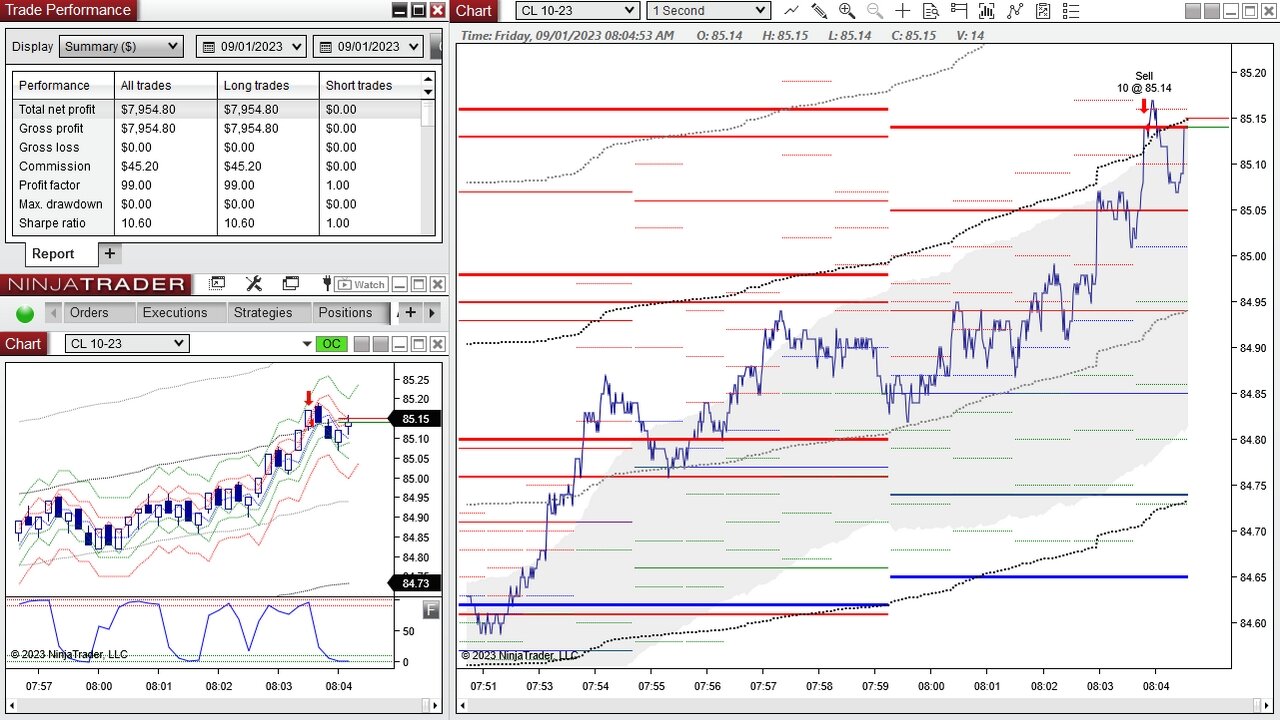Click the performance grid down arrow
This screenshot has height=720, width=1280.
pos(429,92)
